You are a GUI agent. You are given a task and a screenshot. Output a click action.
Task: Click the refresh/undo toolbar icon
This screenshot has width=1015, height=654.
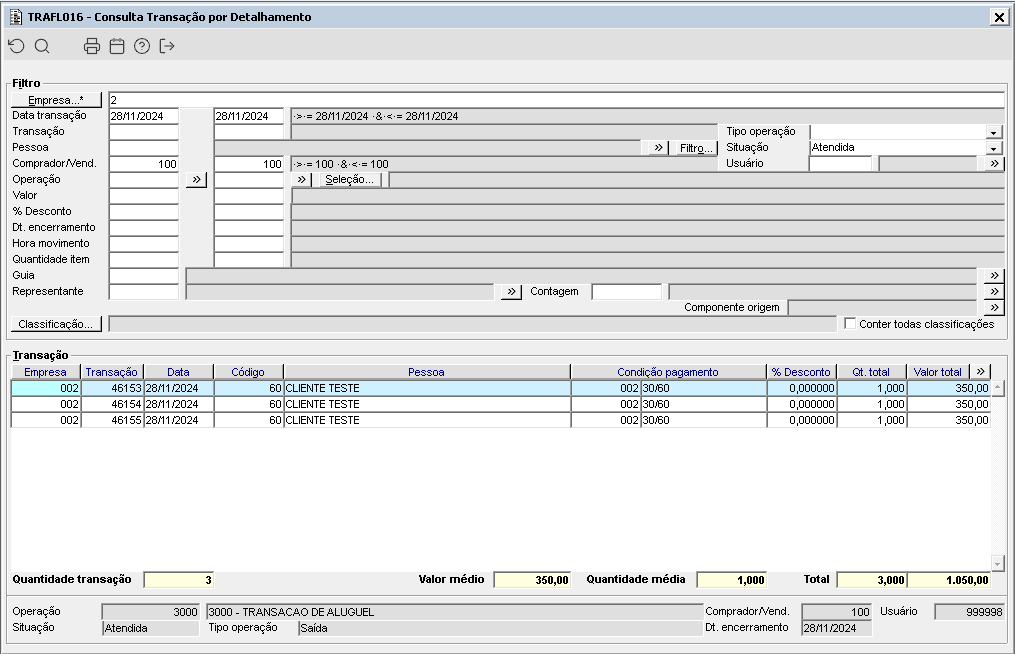16,46
